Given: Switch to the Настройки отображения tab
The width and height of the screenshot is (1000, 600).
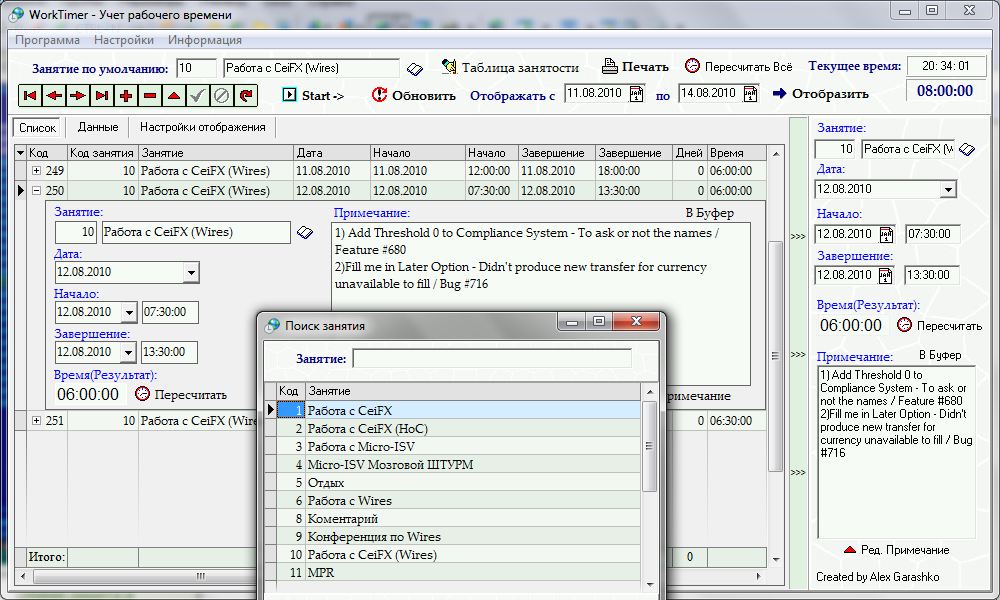Looking at the screenshot, I should click(203, 128).
